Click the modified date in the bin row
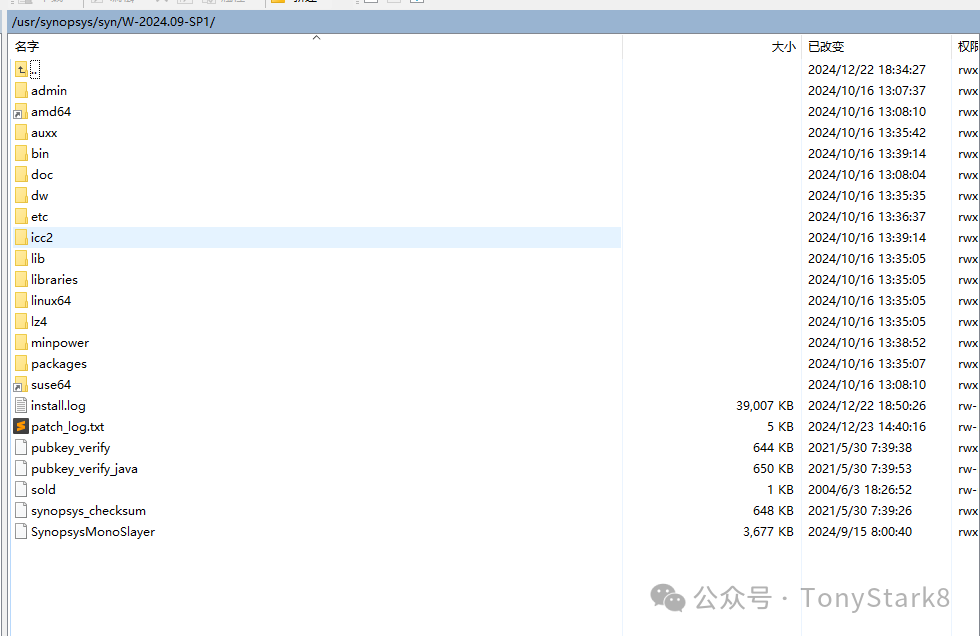This screenshot has height=636, width=980. (x=867, y=154)
